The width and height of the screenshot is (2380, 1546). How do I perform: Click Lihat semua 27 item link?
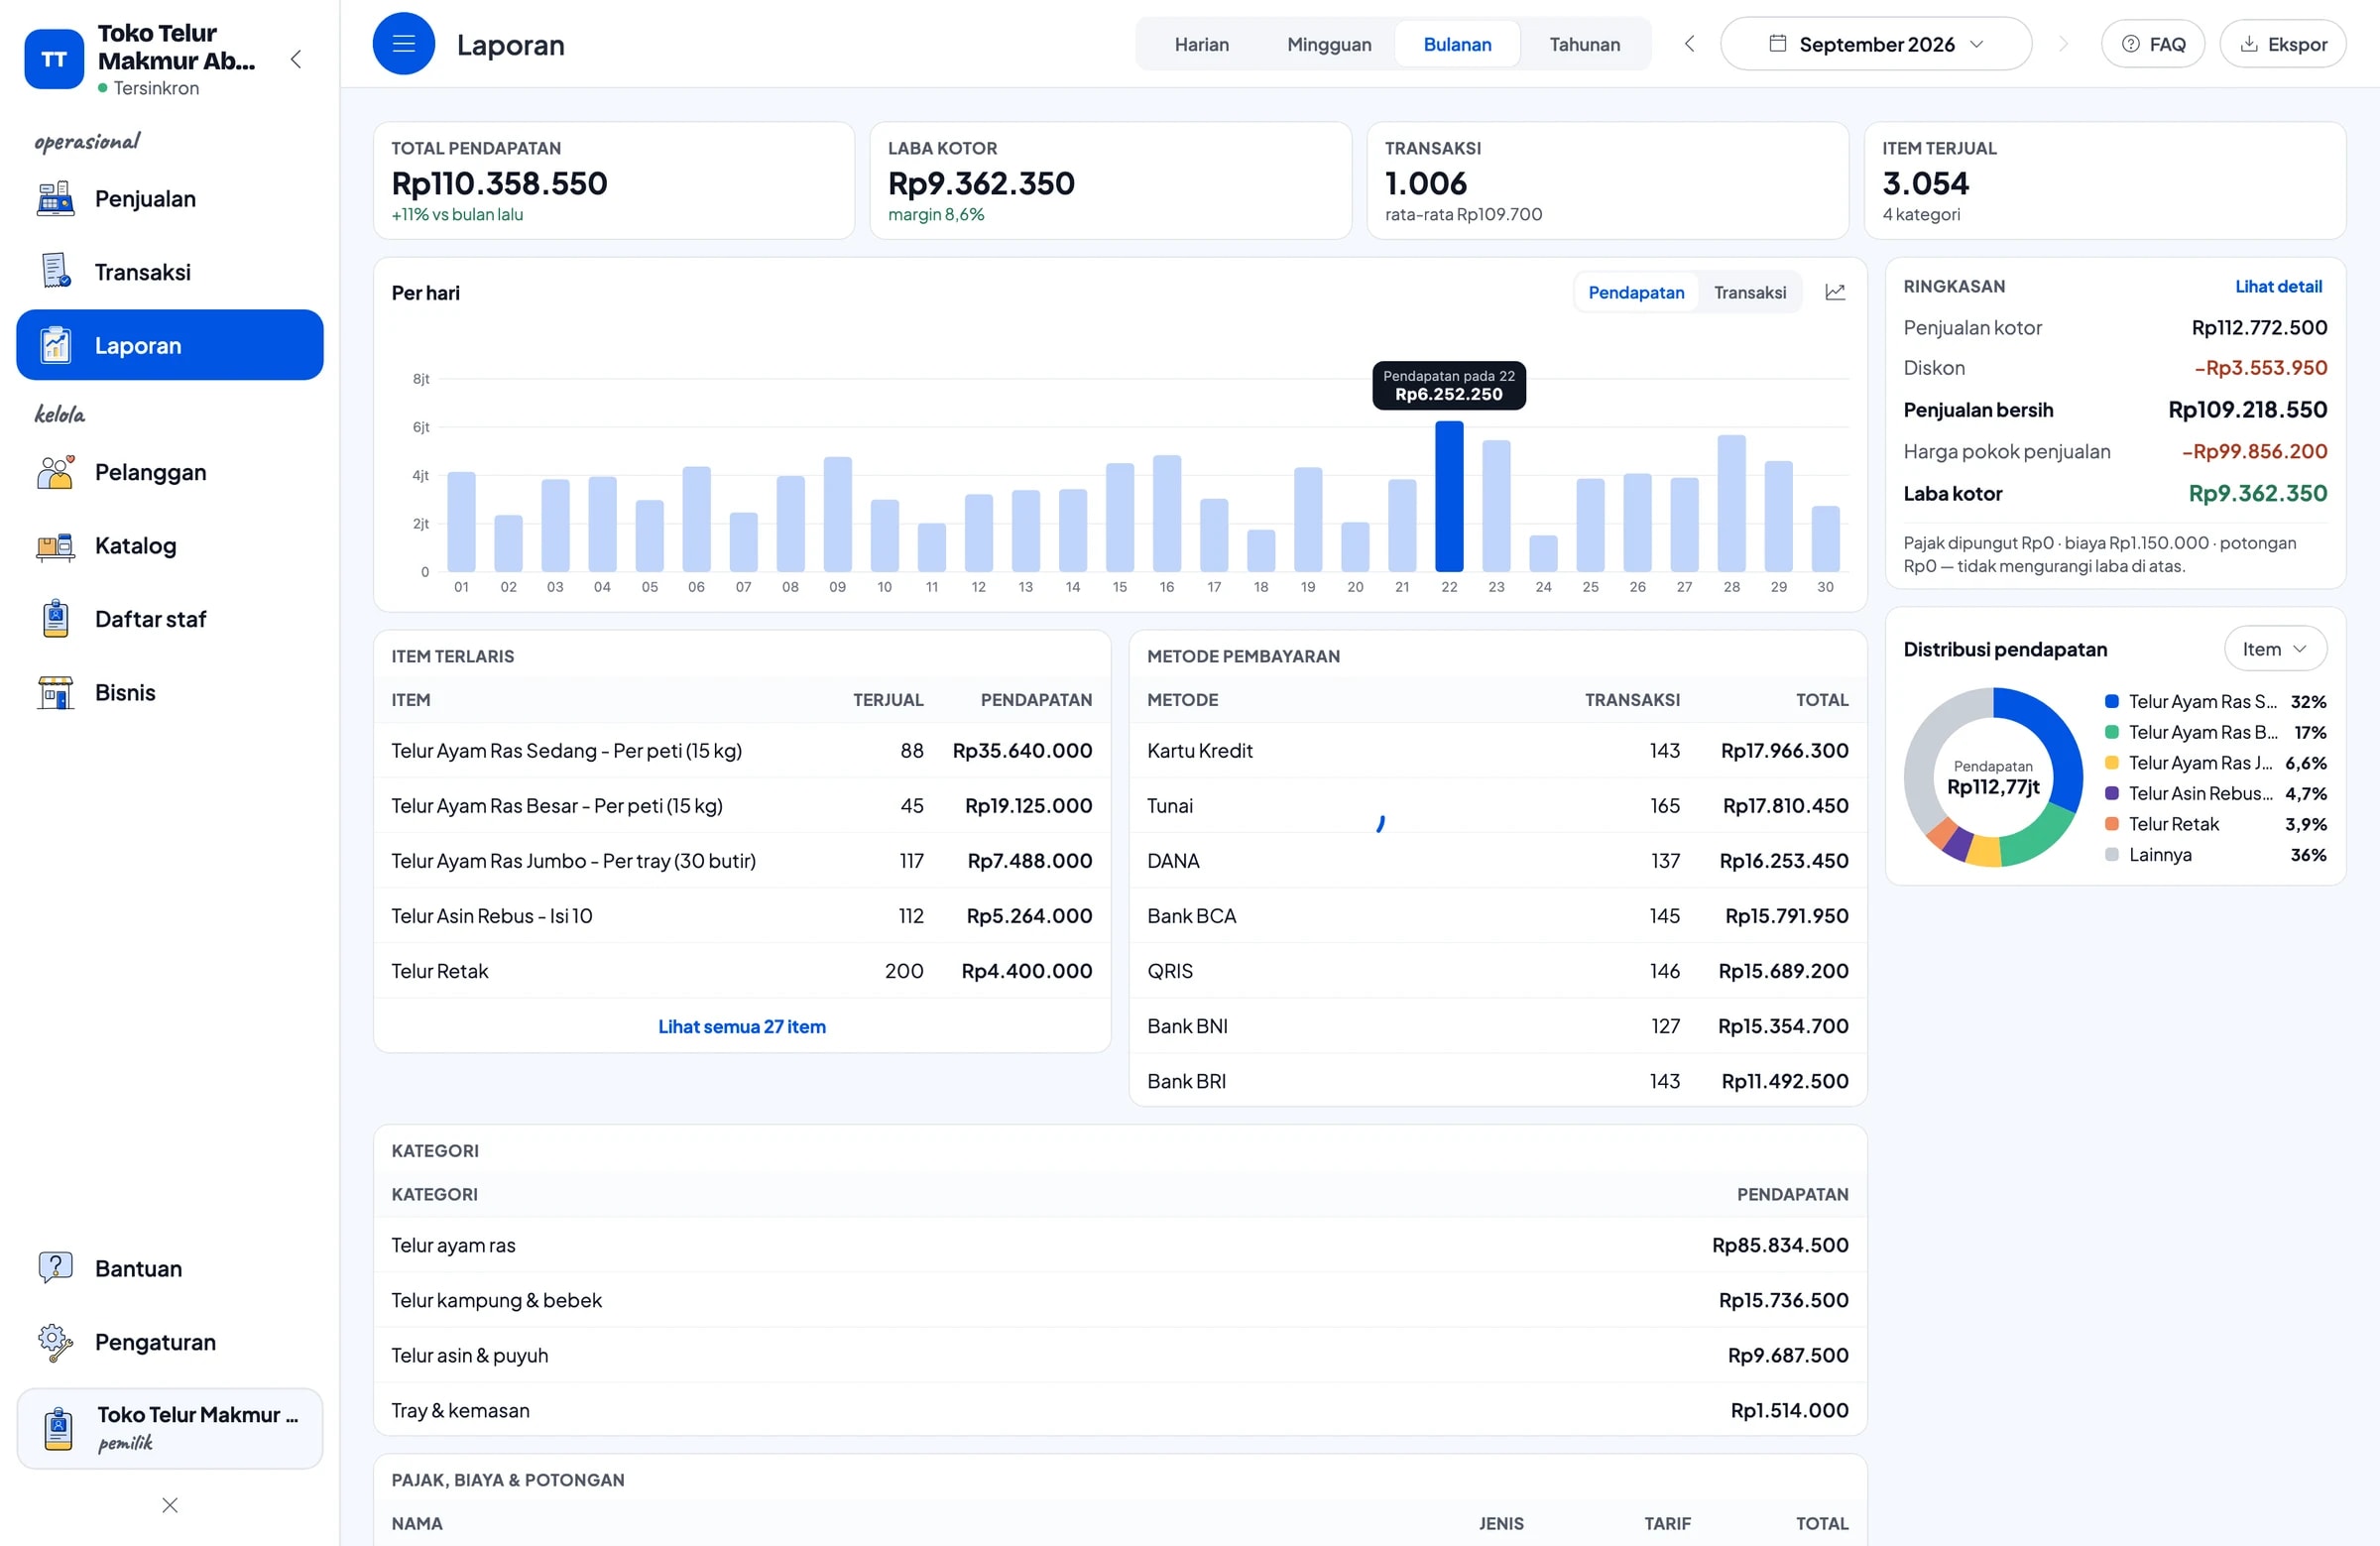(742, 1026)
